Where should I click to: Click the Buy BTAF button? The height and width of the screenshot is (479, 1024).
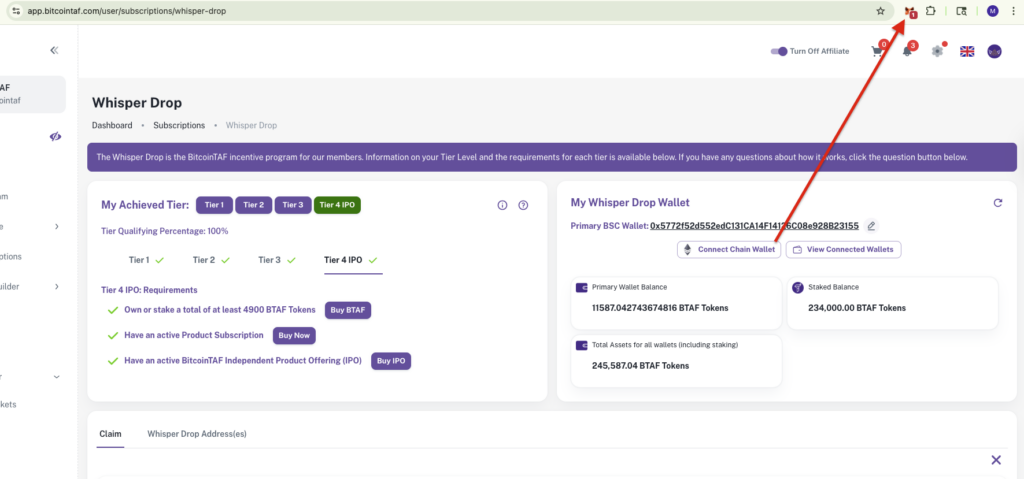pos(348,310)
